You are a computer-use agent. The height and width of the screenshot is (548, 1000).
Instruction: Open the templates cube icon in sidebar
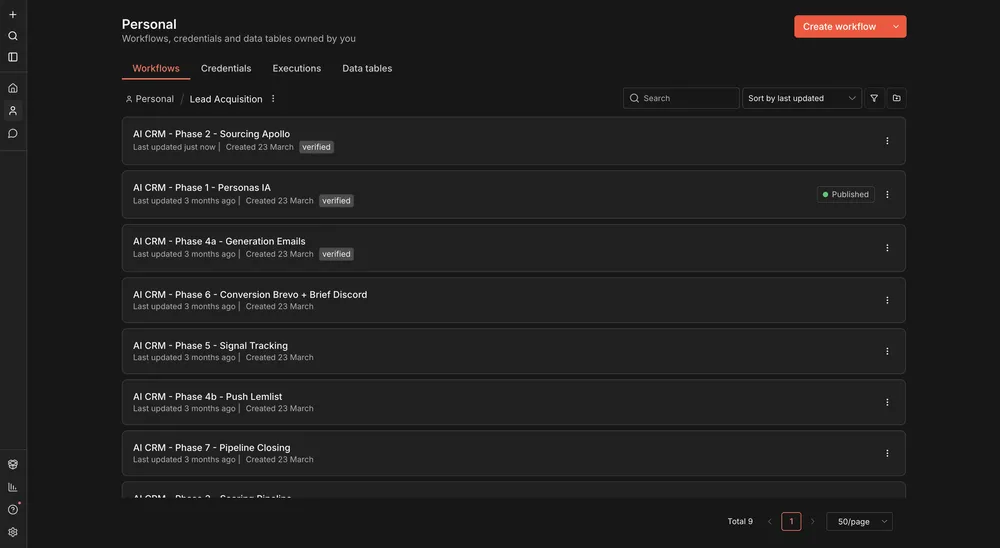(13, 464)
